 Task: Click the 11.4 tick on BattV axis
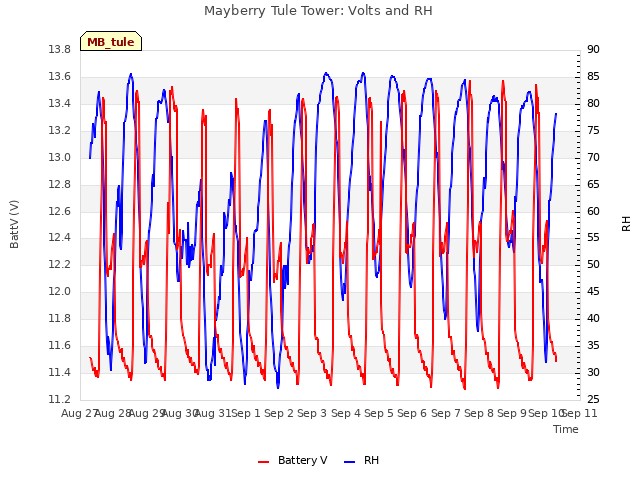pos(60,372)
